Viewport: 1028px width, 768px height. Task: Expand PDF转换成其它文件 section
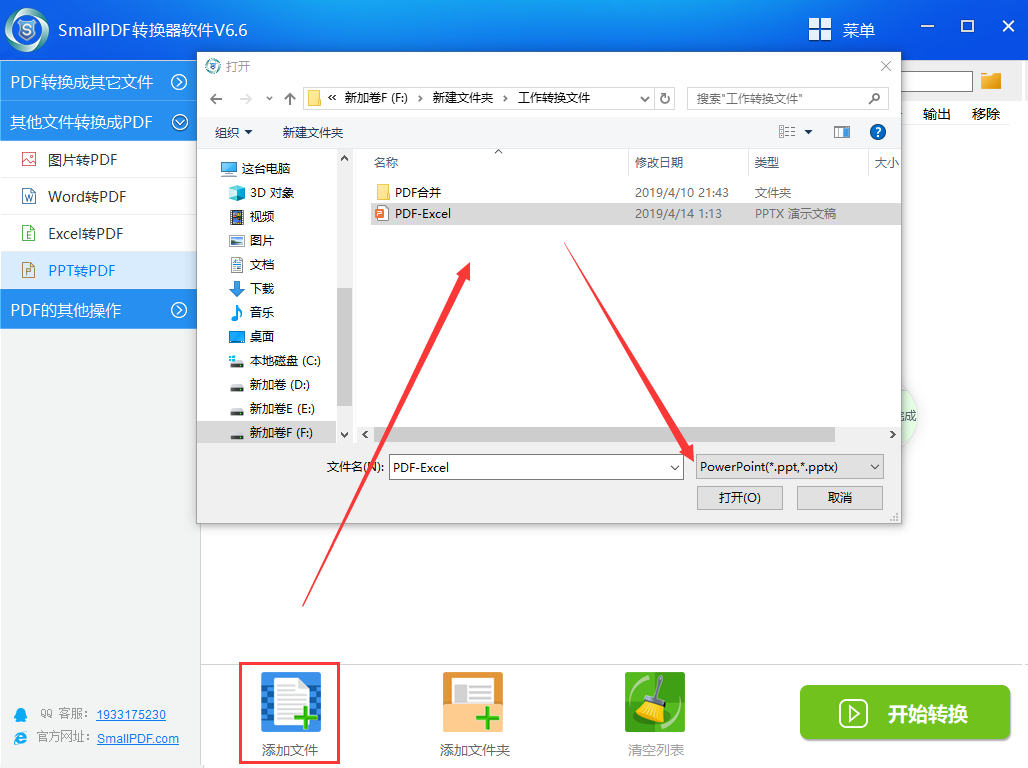98,82
